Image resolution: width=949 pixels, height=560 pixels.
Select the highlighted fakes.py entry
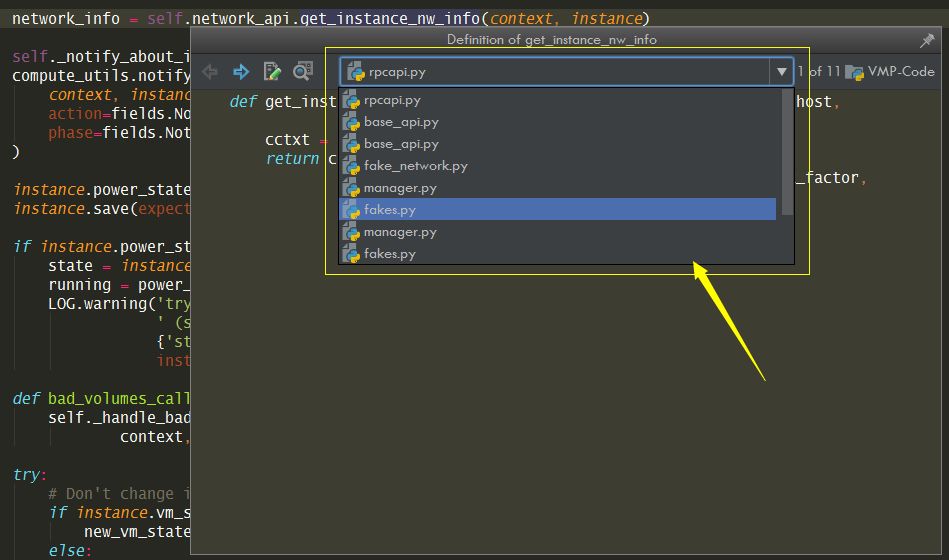click(557, 209)
